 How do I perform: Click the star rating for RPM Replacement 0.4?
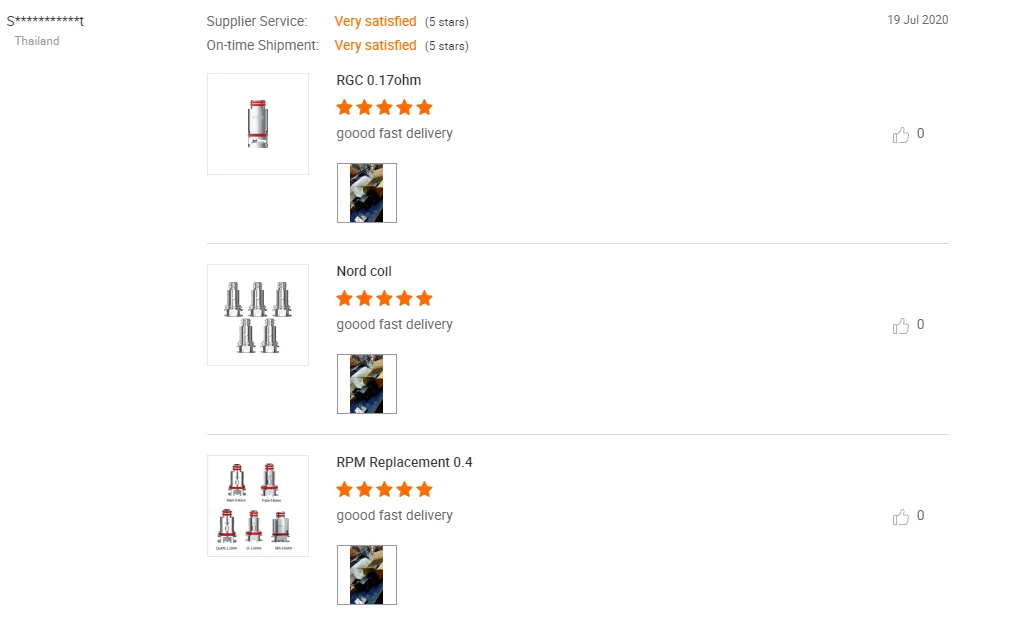(x=384, y=489)
